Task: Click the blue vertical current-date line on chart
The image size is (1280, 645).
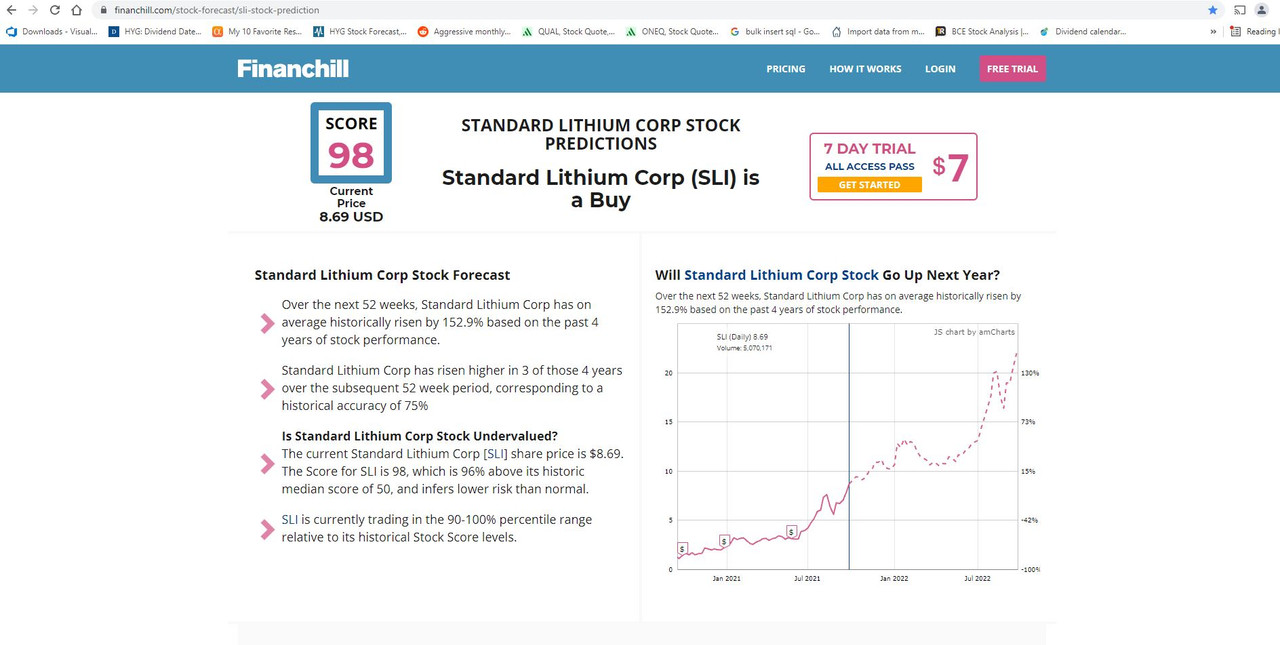Action: click(x=849, y=447)
